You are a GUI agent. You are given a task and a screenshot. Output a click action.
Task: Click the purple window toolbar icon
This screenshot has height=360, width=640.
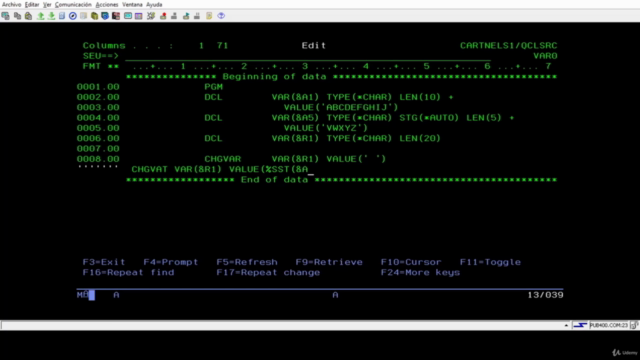pos(139,16)
